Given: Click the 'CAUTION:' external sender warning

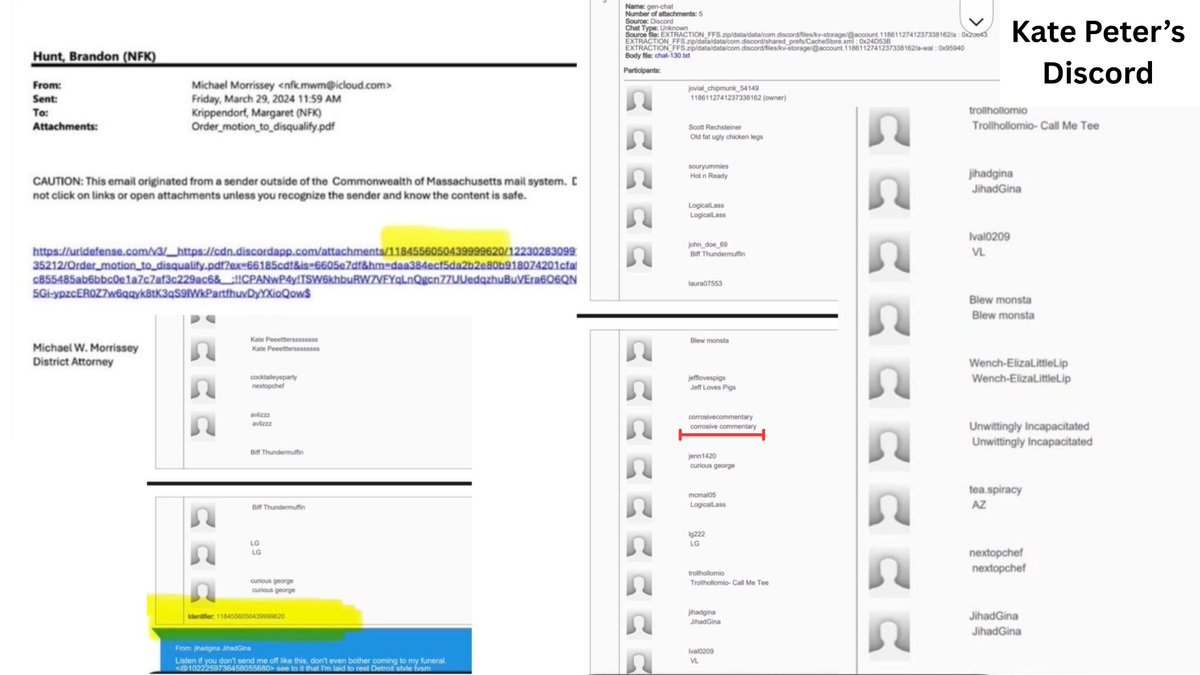Looking at the screenshot, I should 305,188.
